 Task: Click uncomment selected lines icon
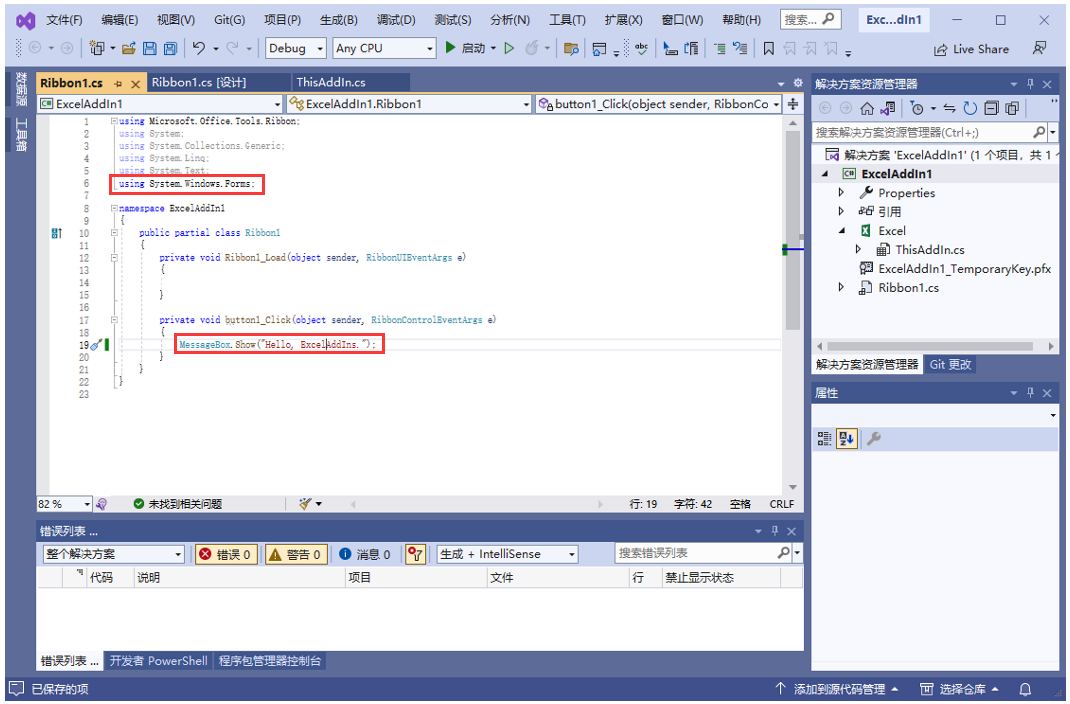pyautogui.click(x=740, y=48)
